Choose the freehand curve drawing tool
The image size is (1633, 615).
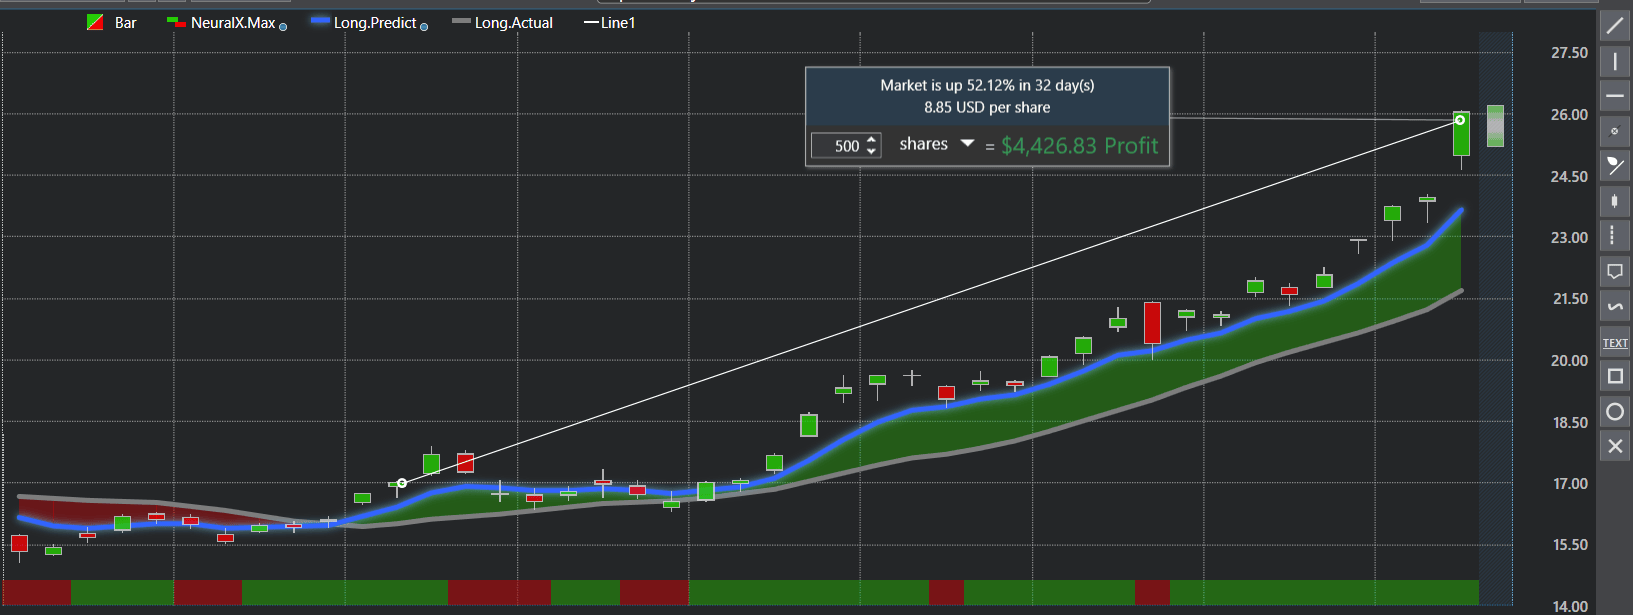pyautogui.click(x=1615, y=306)
